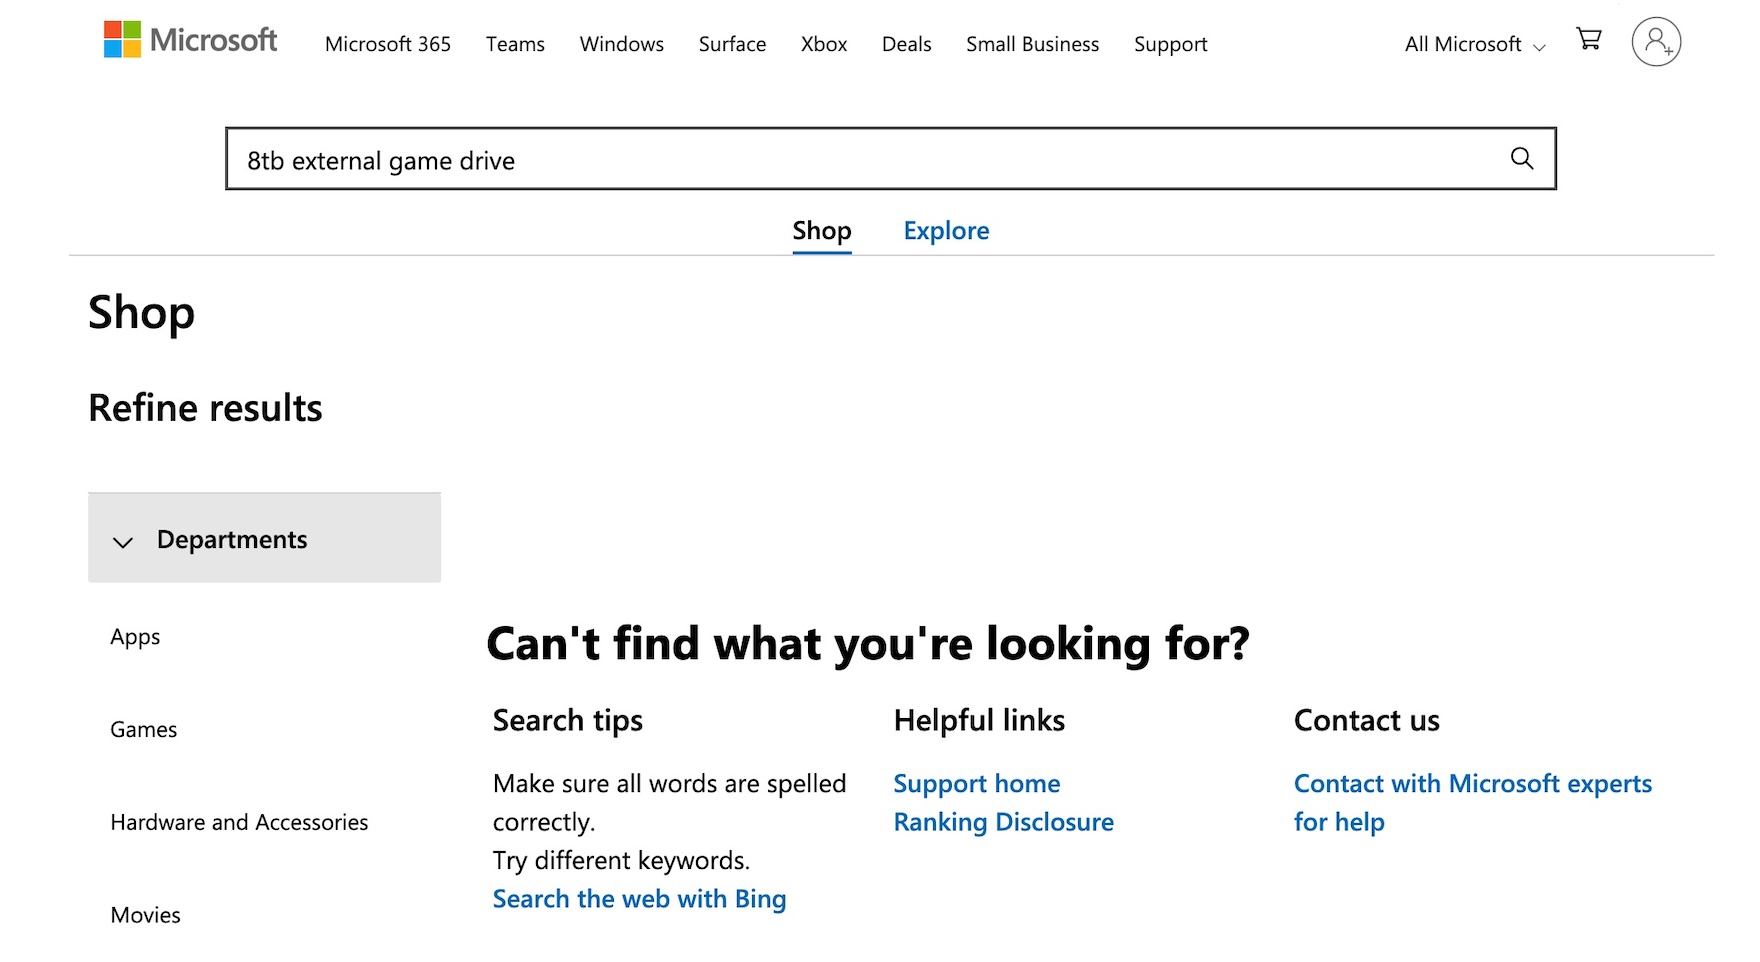Open the Windows navigation link
Image resolution: width=1760 pixels, height=962 pixels.
point(621,44)
